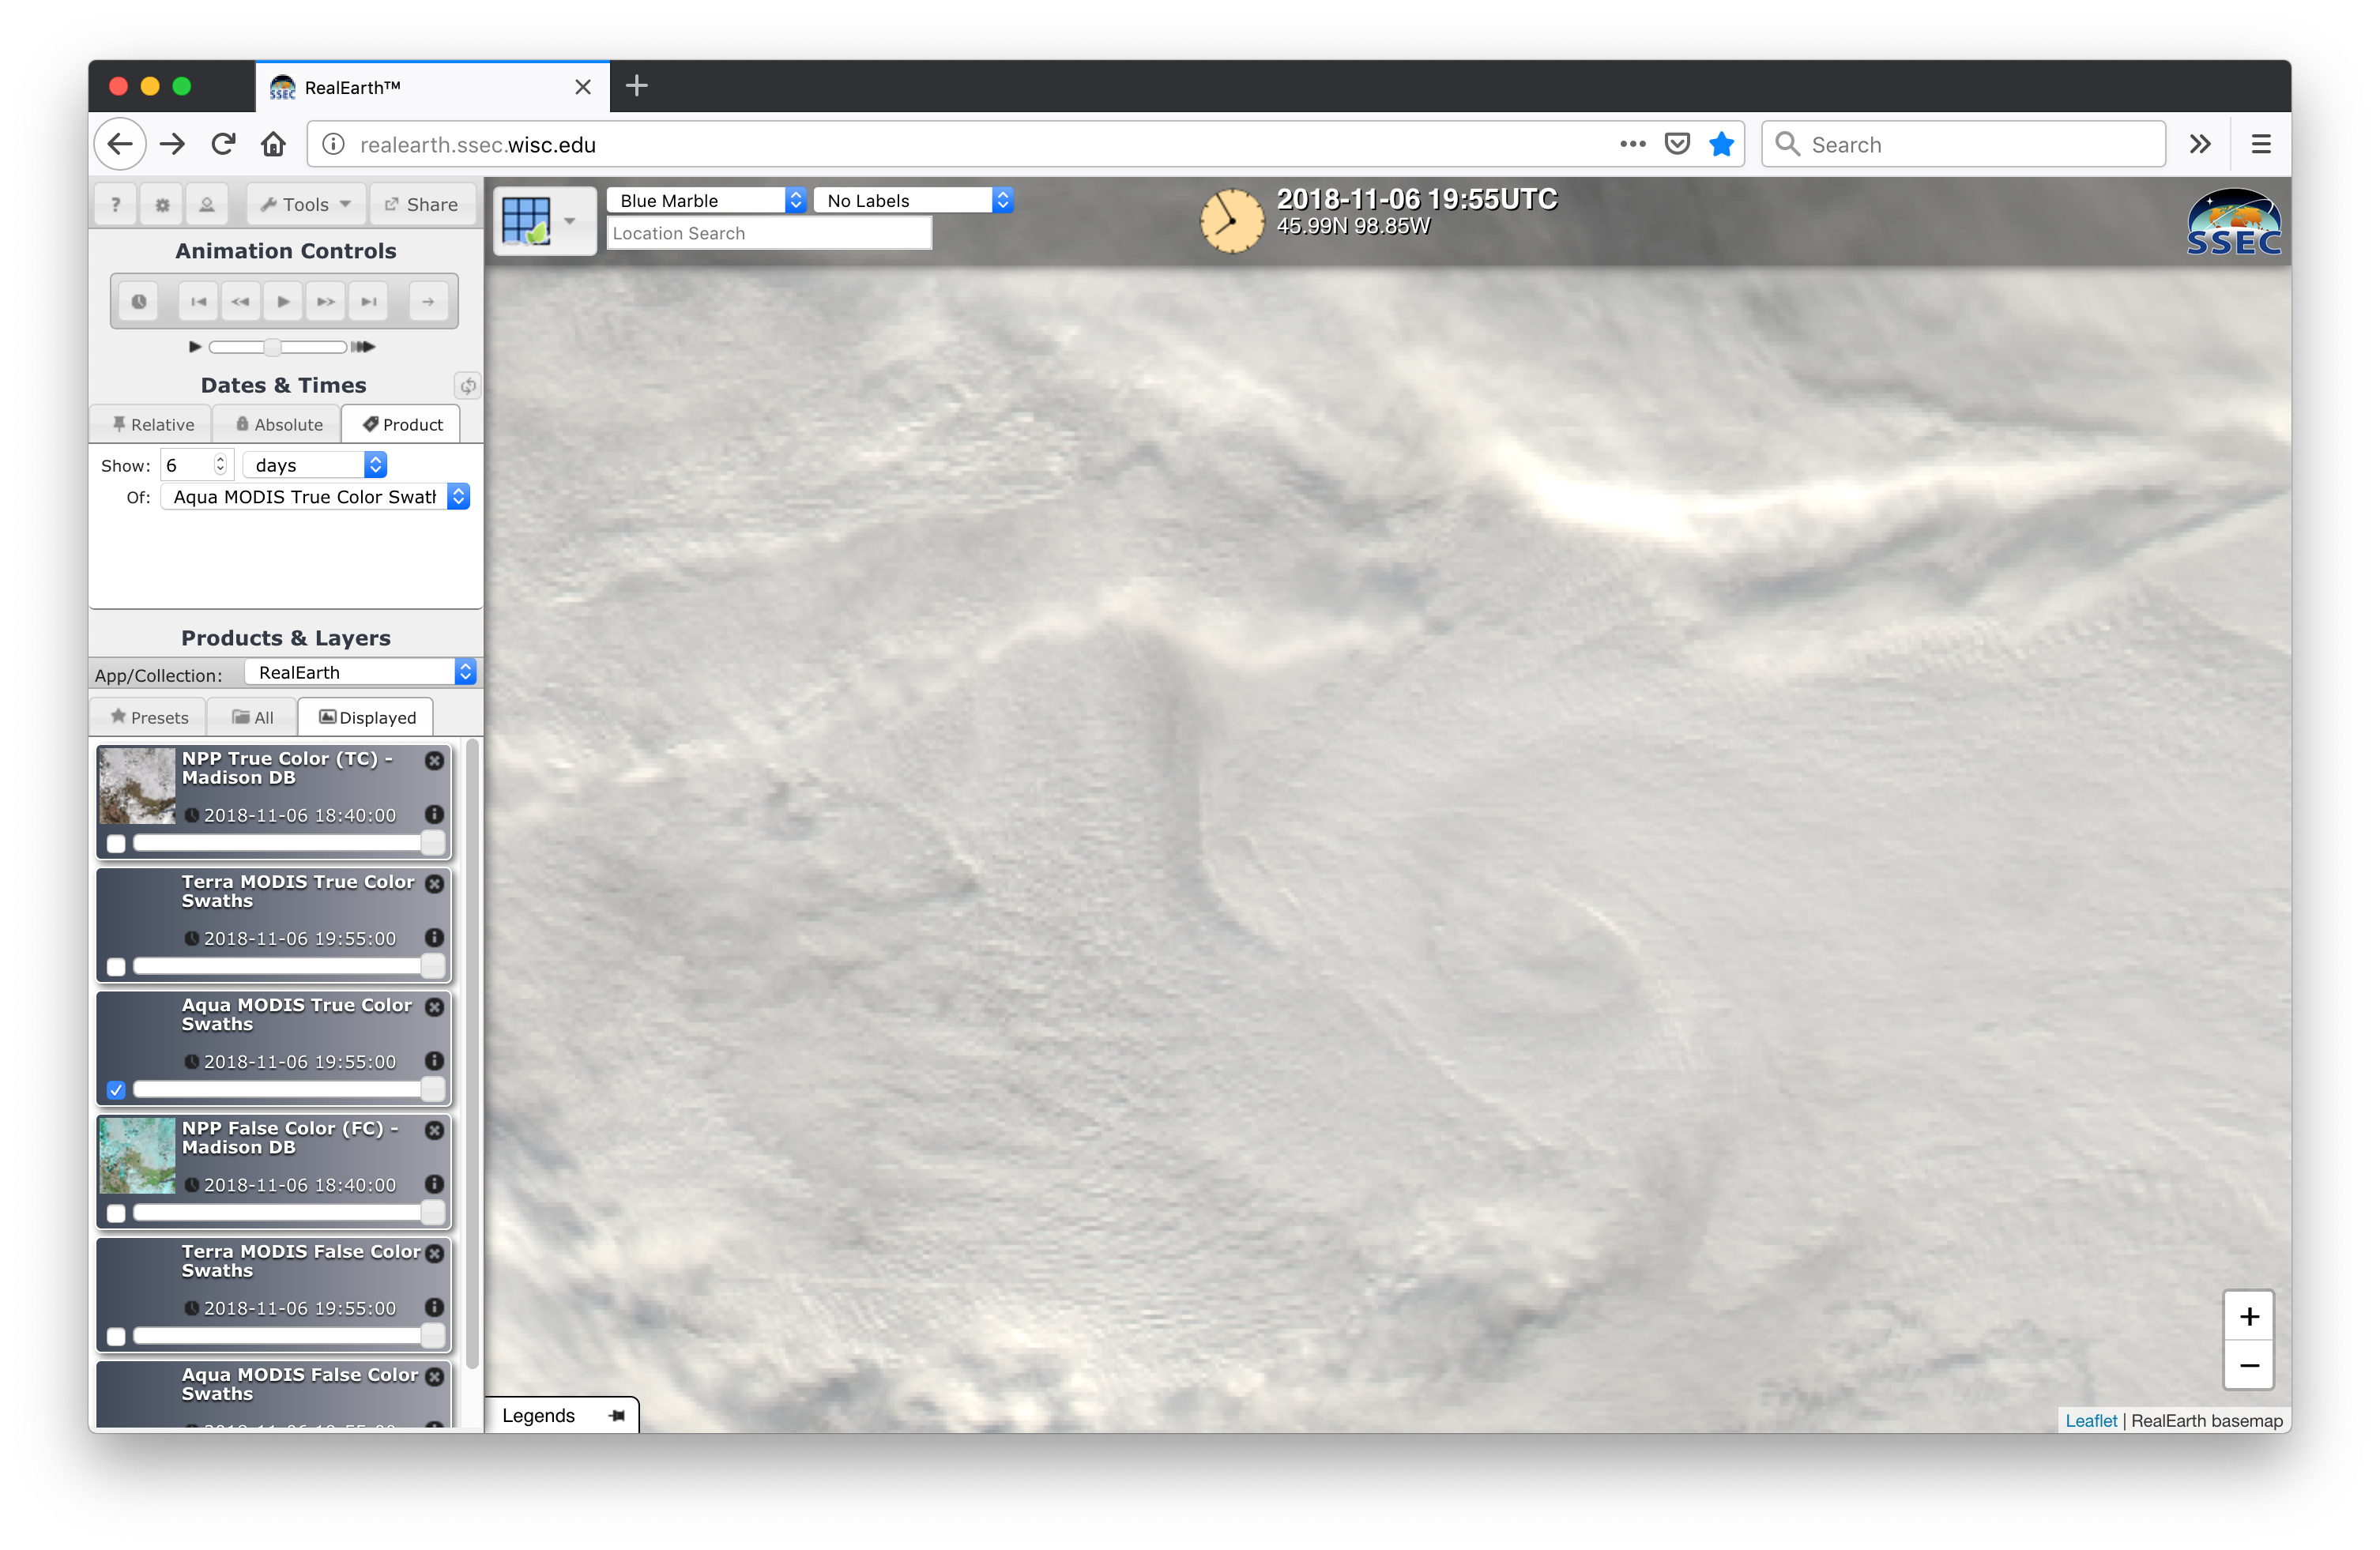Open the Of product dropdown
2380x1550 pixels.
316,497
